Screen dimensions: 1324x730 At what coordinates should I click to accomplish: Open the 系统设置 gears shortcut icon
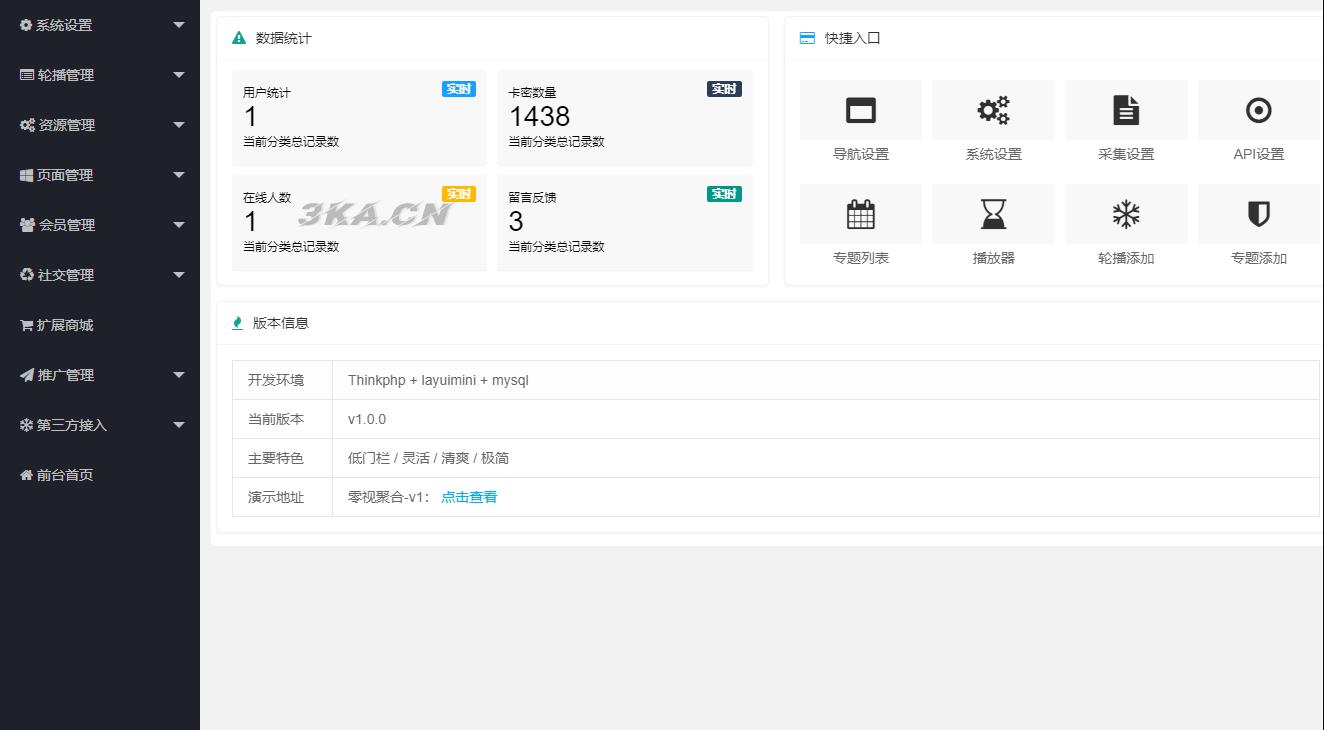993,110
